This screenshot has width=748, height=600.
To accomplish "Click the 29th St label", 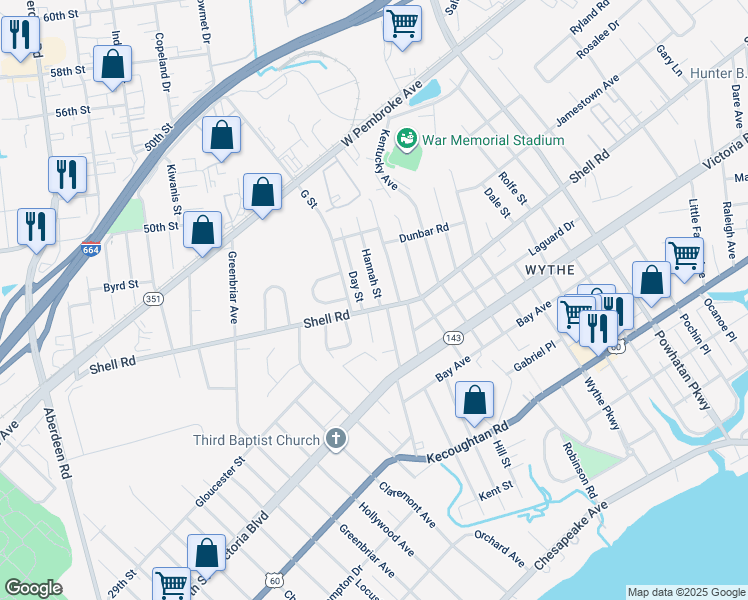I will (x=122, y=584).
